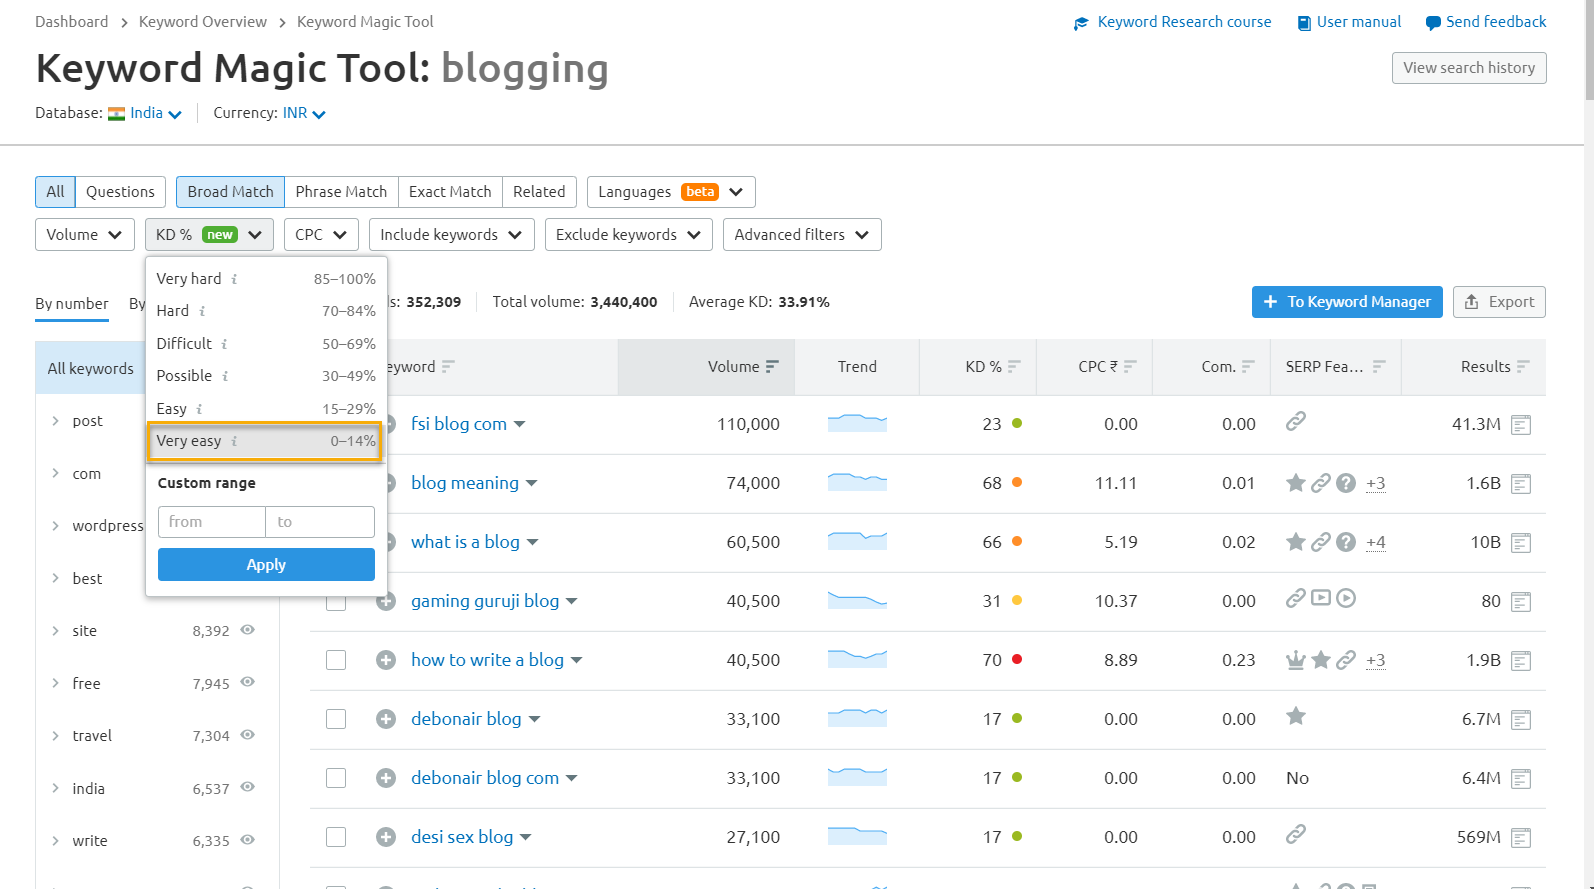Sort by the KD % column sort icon
This screenshot has height=889, width=1594.
(1014, 367)
